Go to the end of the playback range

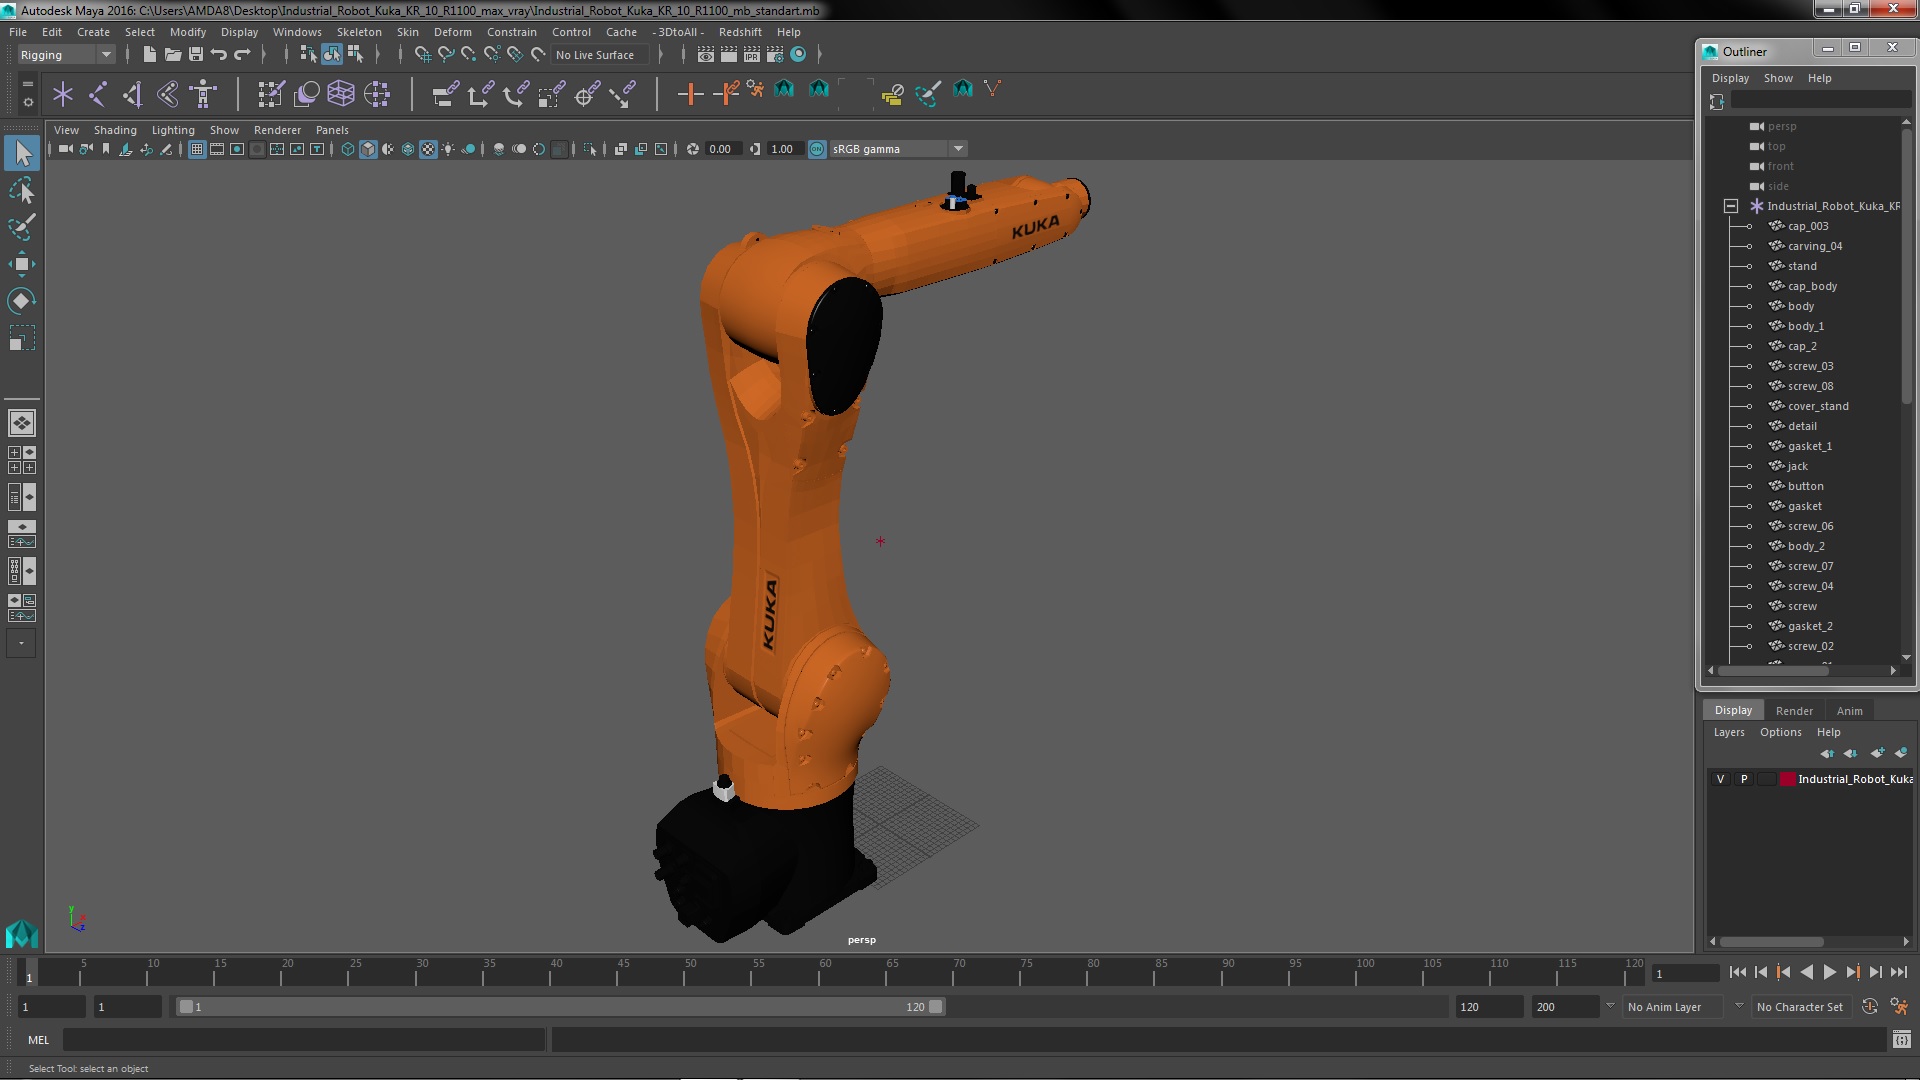coord(1898,972)
